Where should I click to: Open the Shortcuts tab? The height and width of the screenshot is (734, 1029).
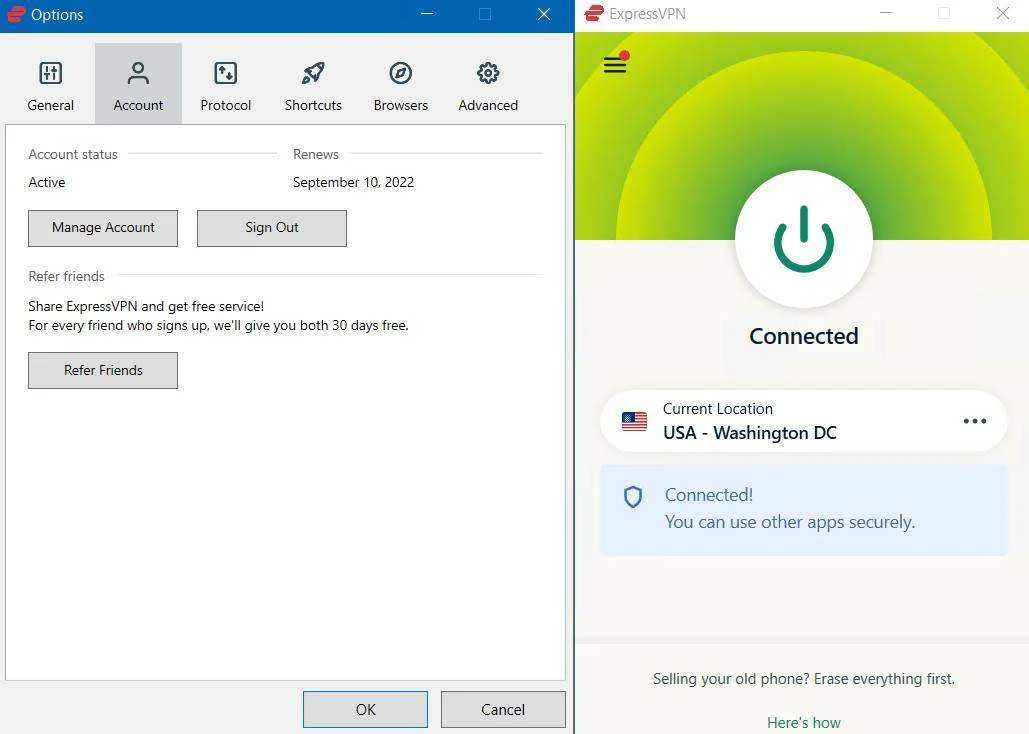tap(313, 85)
